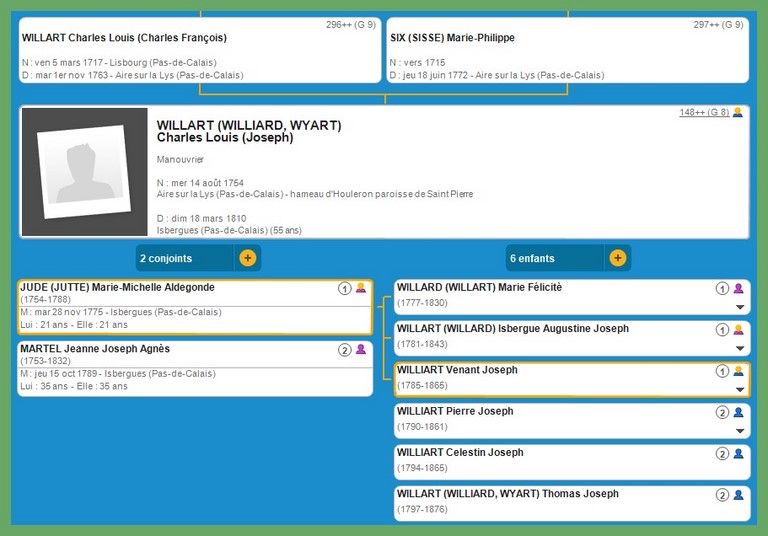Click the profile photo placeholder thumbnail
Viewport: 768px width, 536px height.
84,172
